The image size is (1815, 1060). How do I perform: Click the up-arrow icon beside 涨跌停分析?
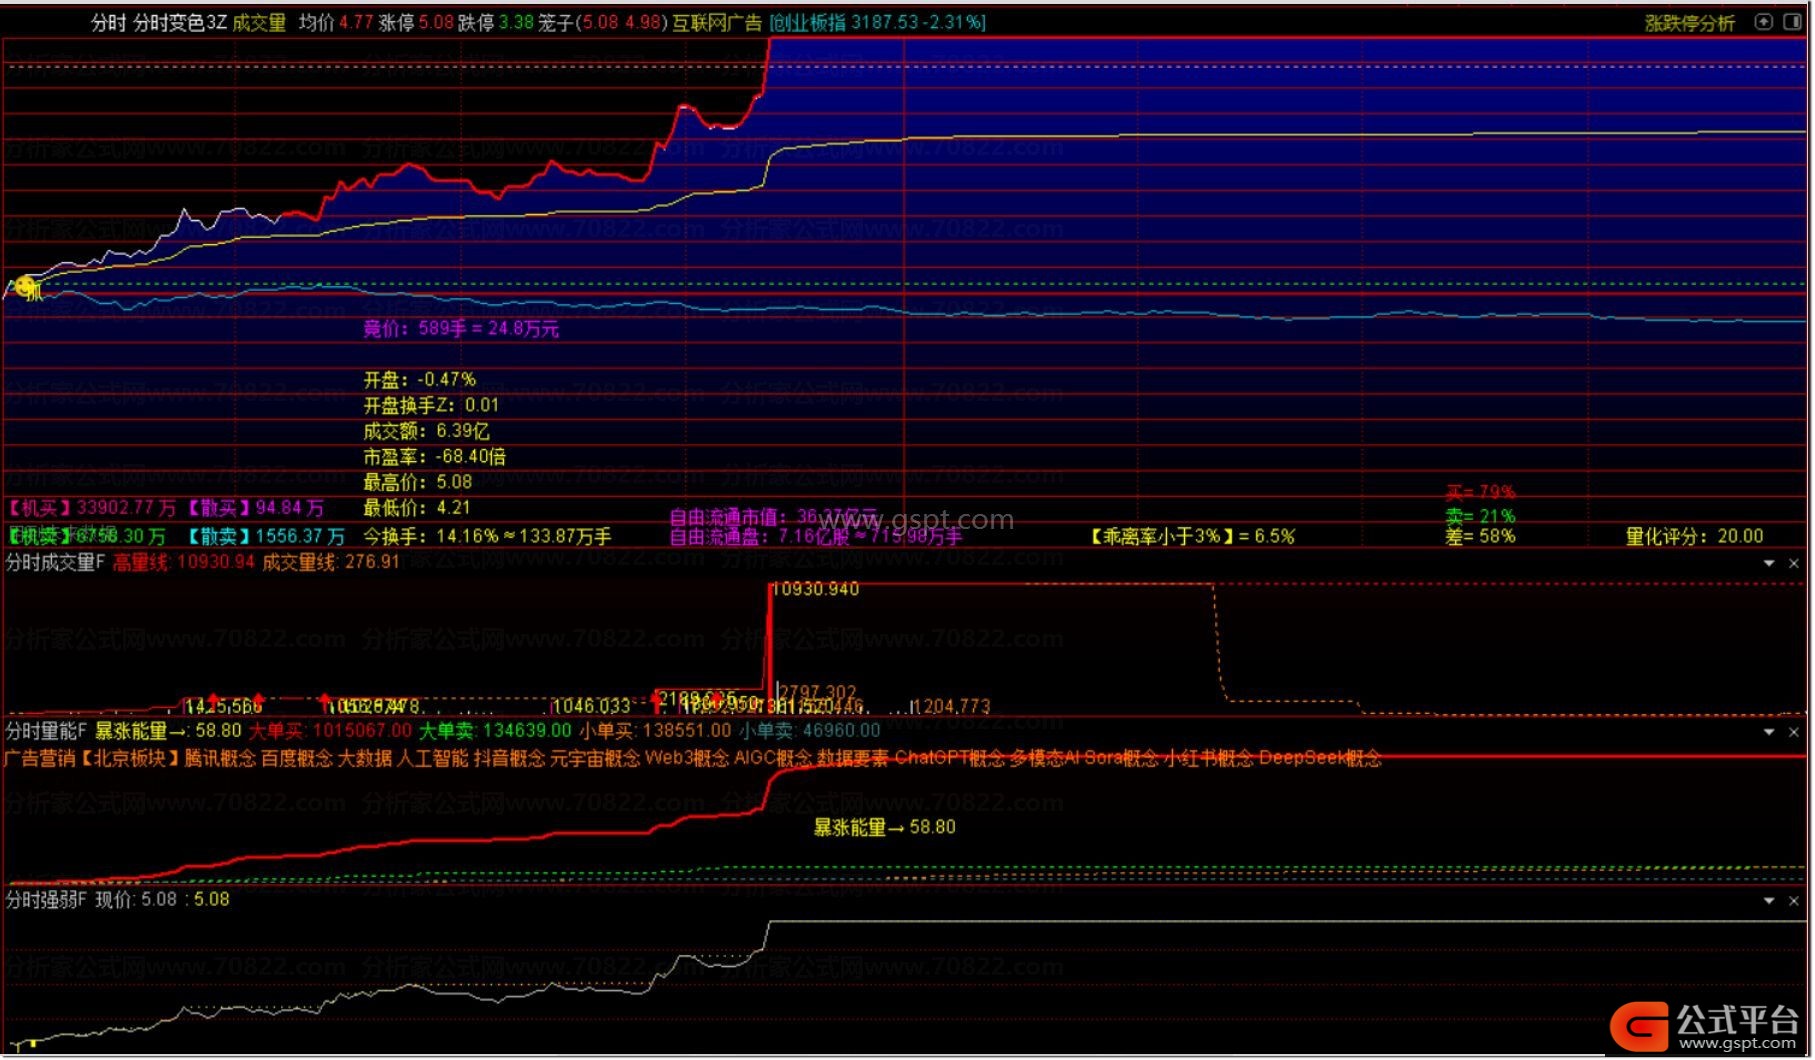point(1764,21)
